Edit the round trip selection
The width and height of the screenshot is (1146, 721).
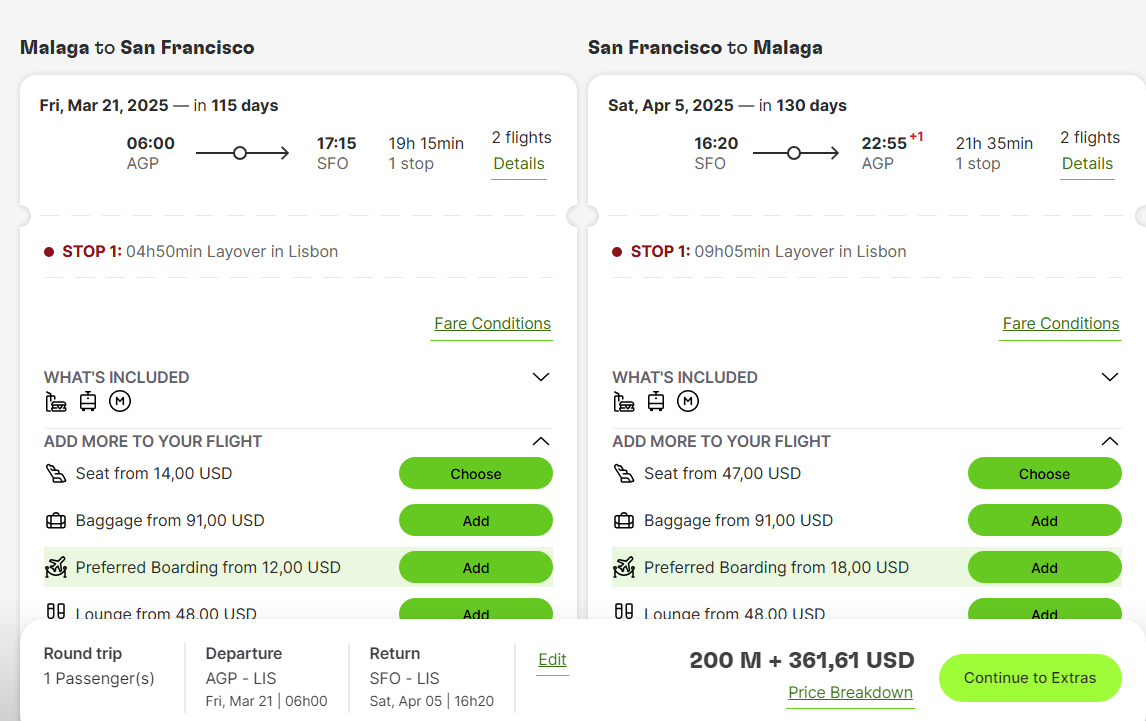click(552, 660)
